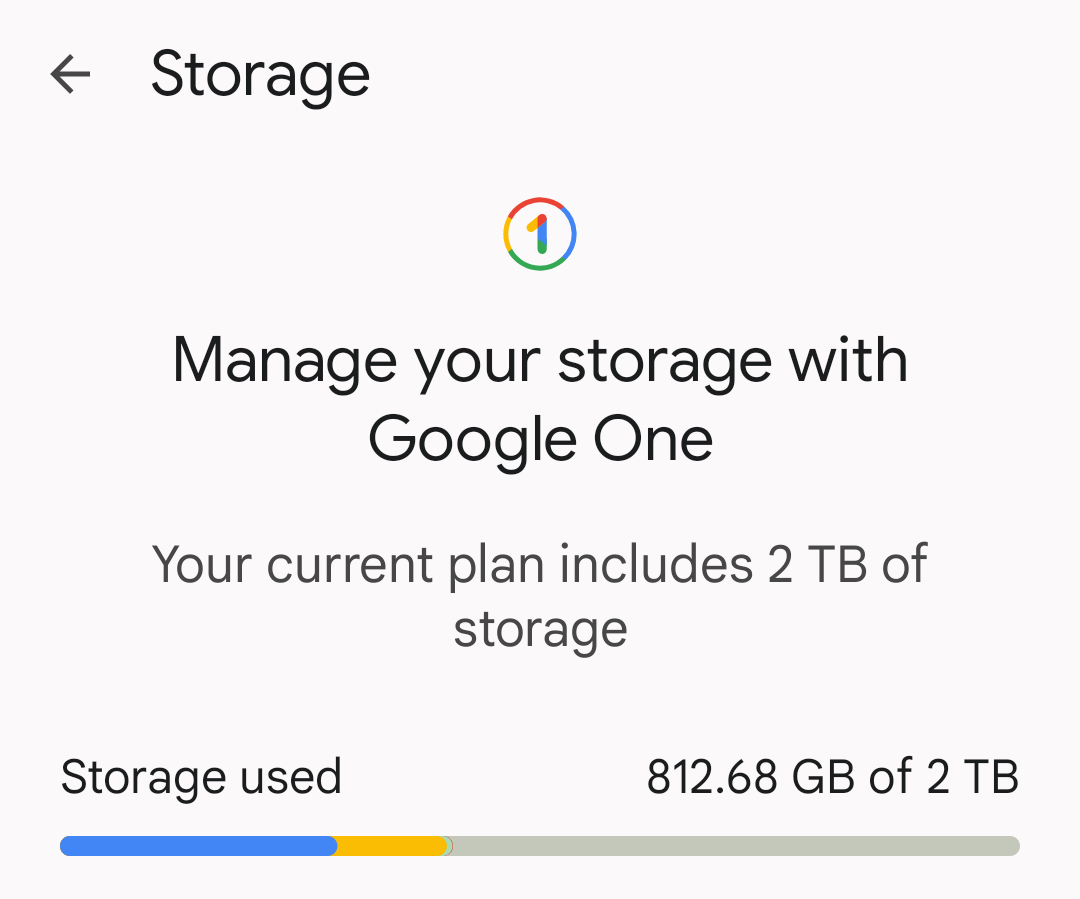Click the small green sliver on storage bar
Screen dimensions: 1080x899
point(449,846)
